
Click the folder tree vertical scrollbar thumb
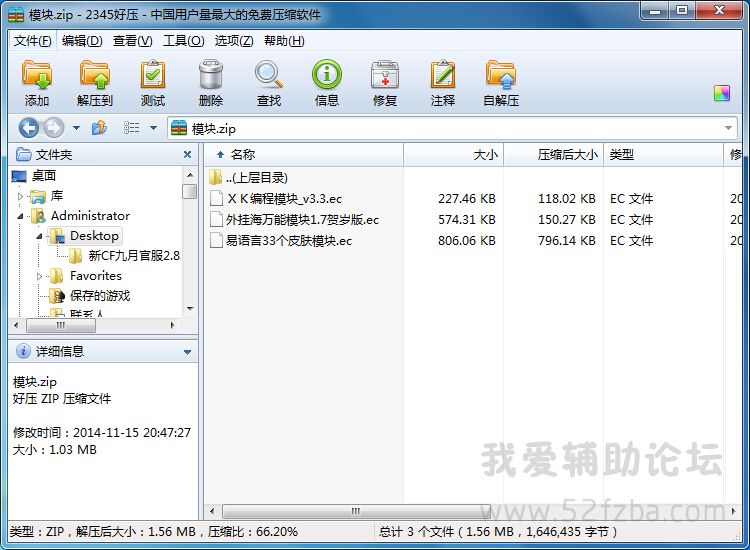point(190,191)
